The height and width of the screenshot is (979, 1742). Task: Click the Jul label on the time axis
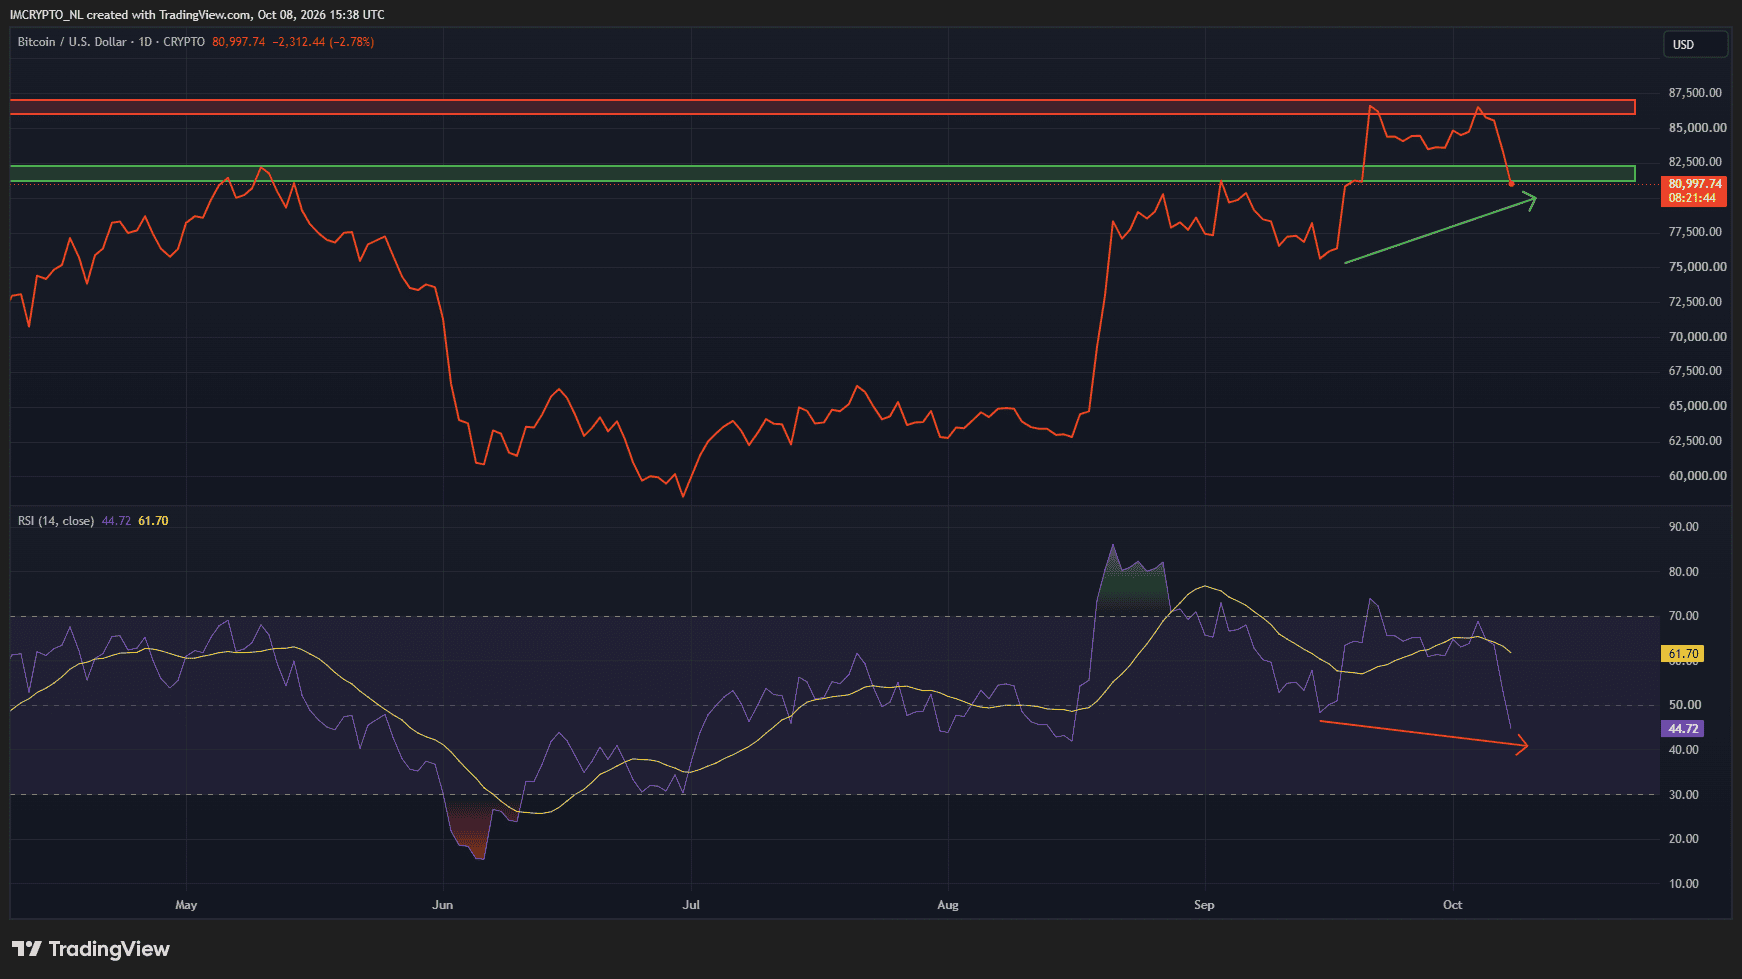click(691, 905)
